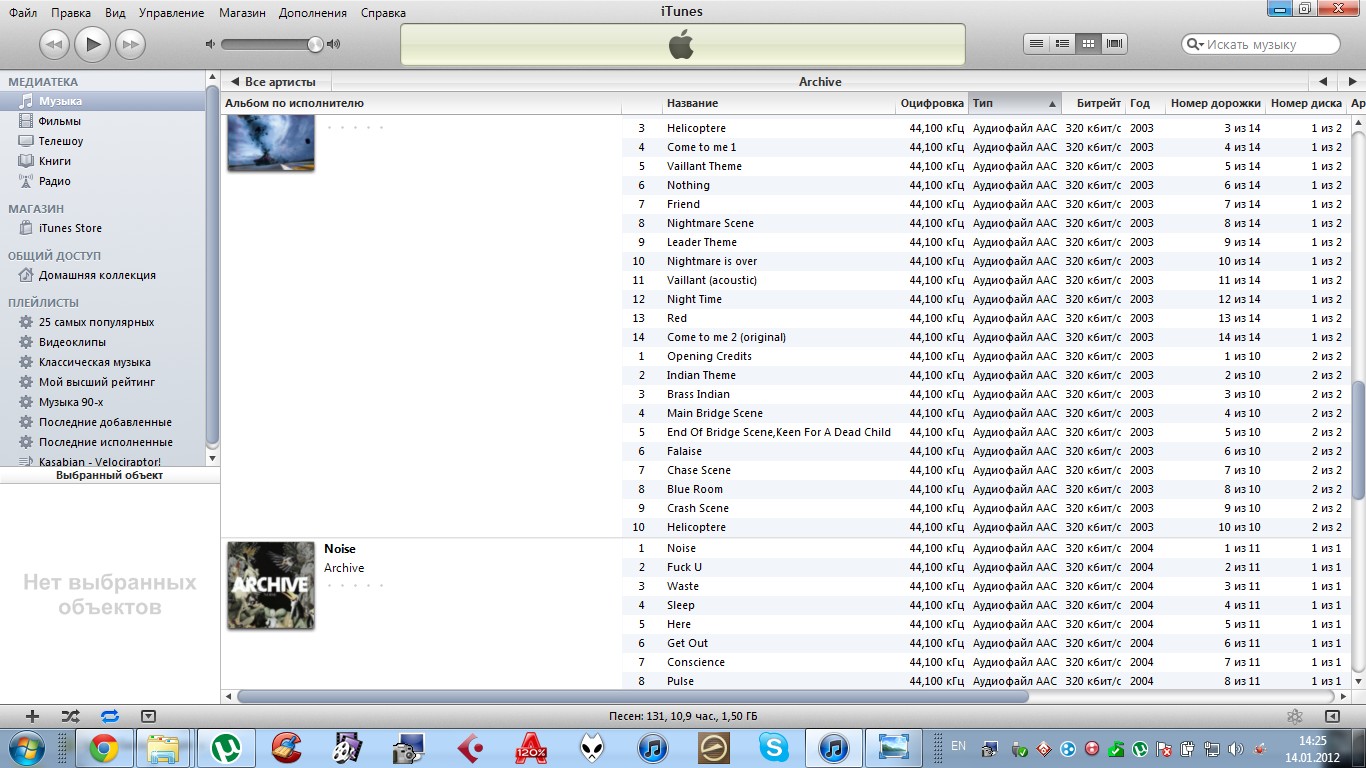The height and width of the screenshot is (768, 1366).
Task: Sort by the Оцифровка column header
Action: [x=932, y=103]
